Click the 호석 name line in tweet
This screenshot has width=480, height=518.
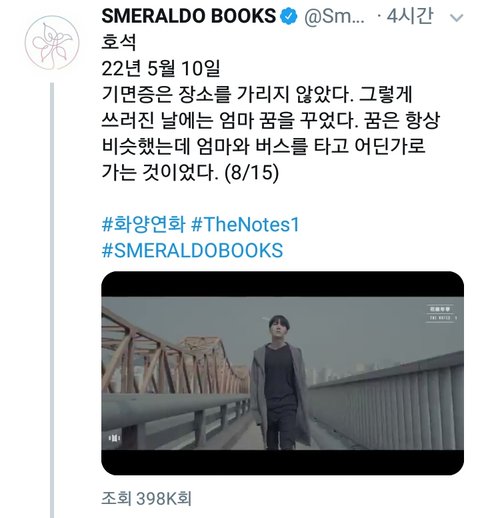[119, 42]
